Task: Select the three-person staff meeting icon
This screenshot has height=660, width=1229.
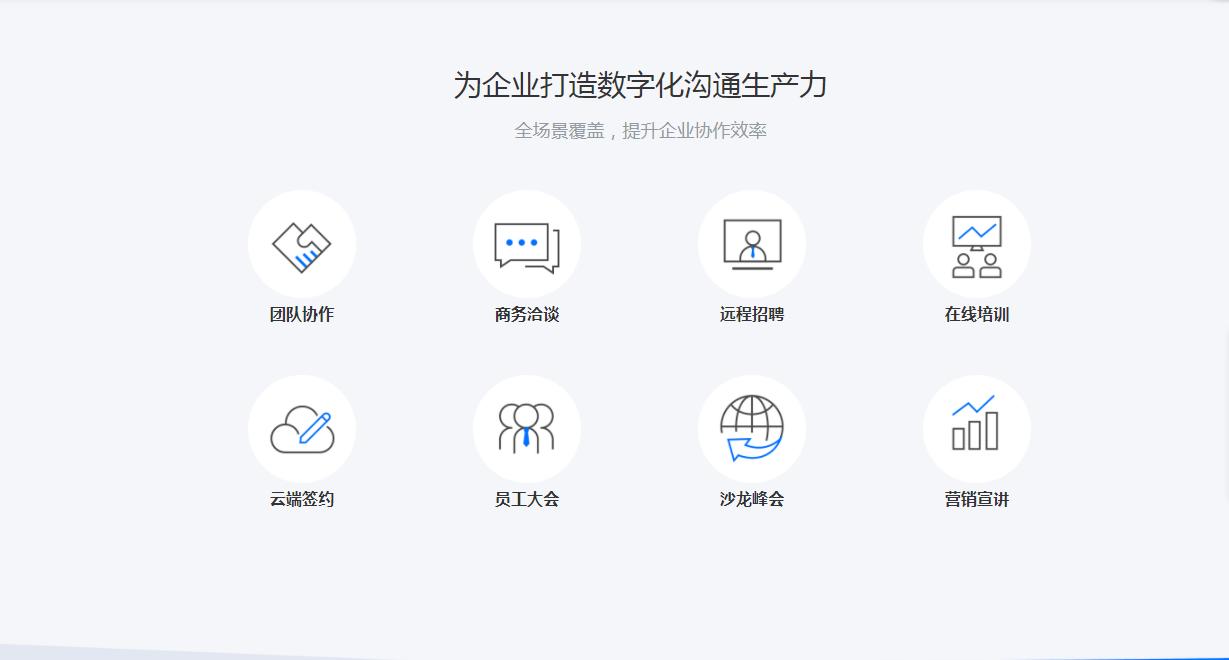Action: pos(527,429)
